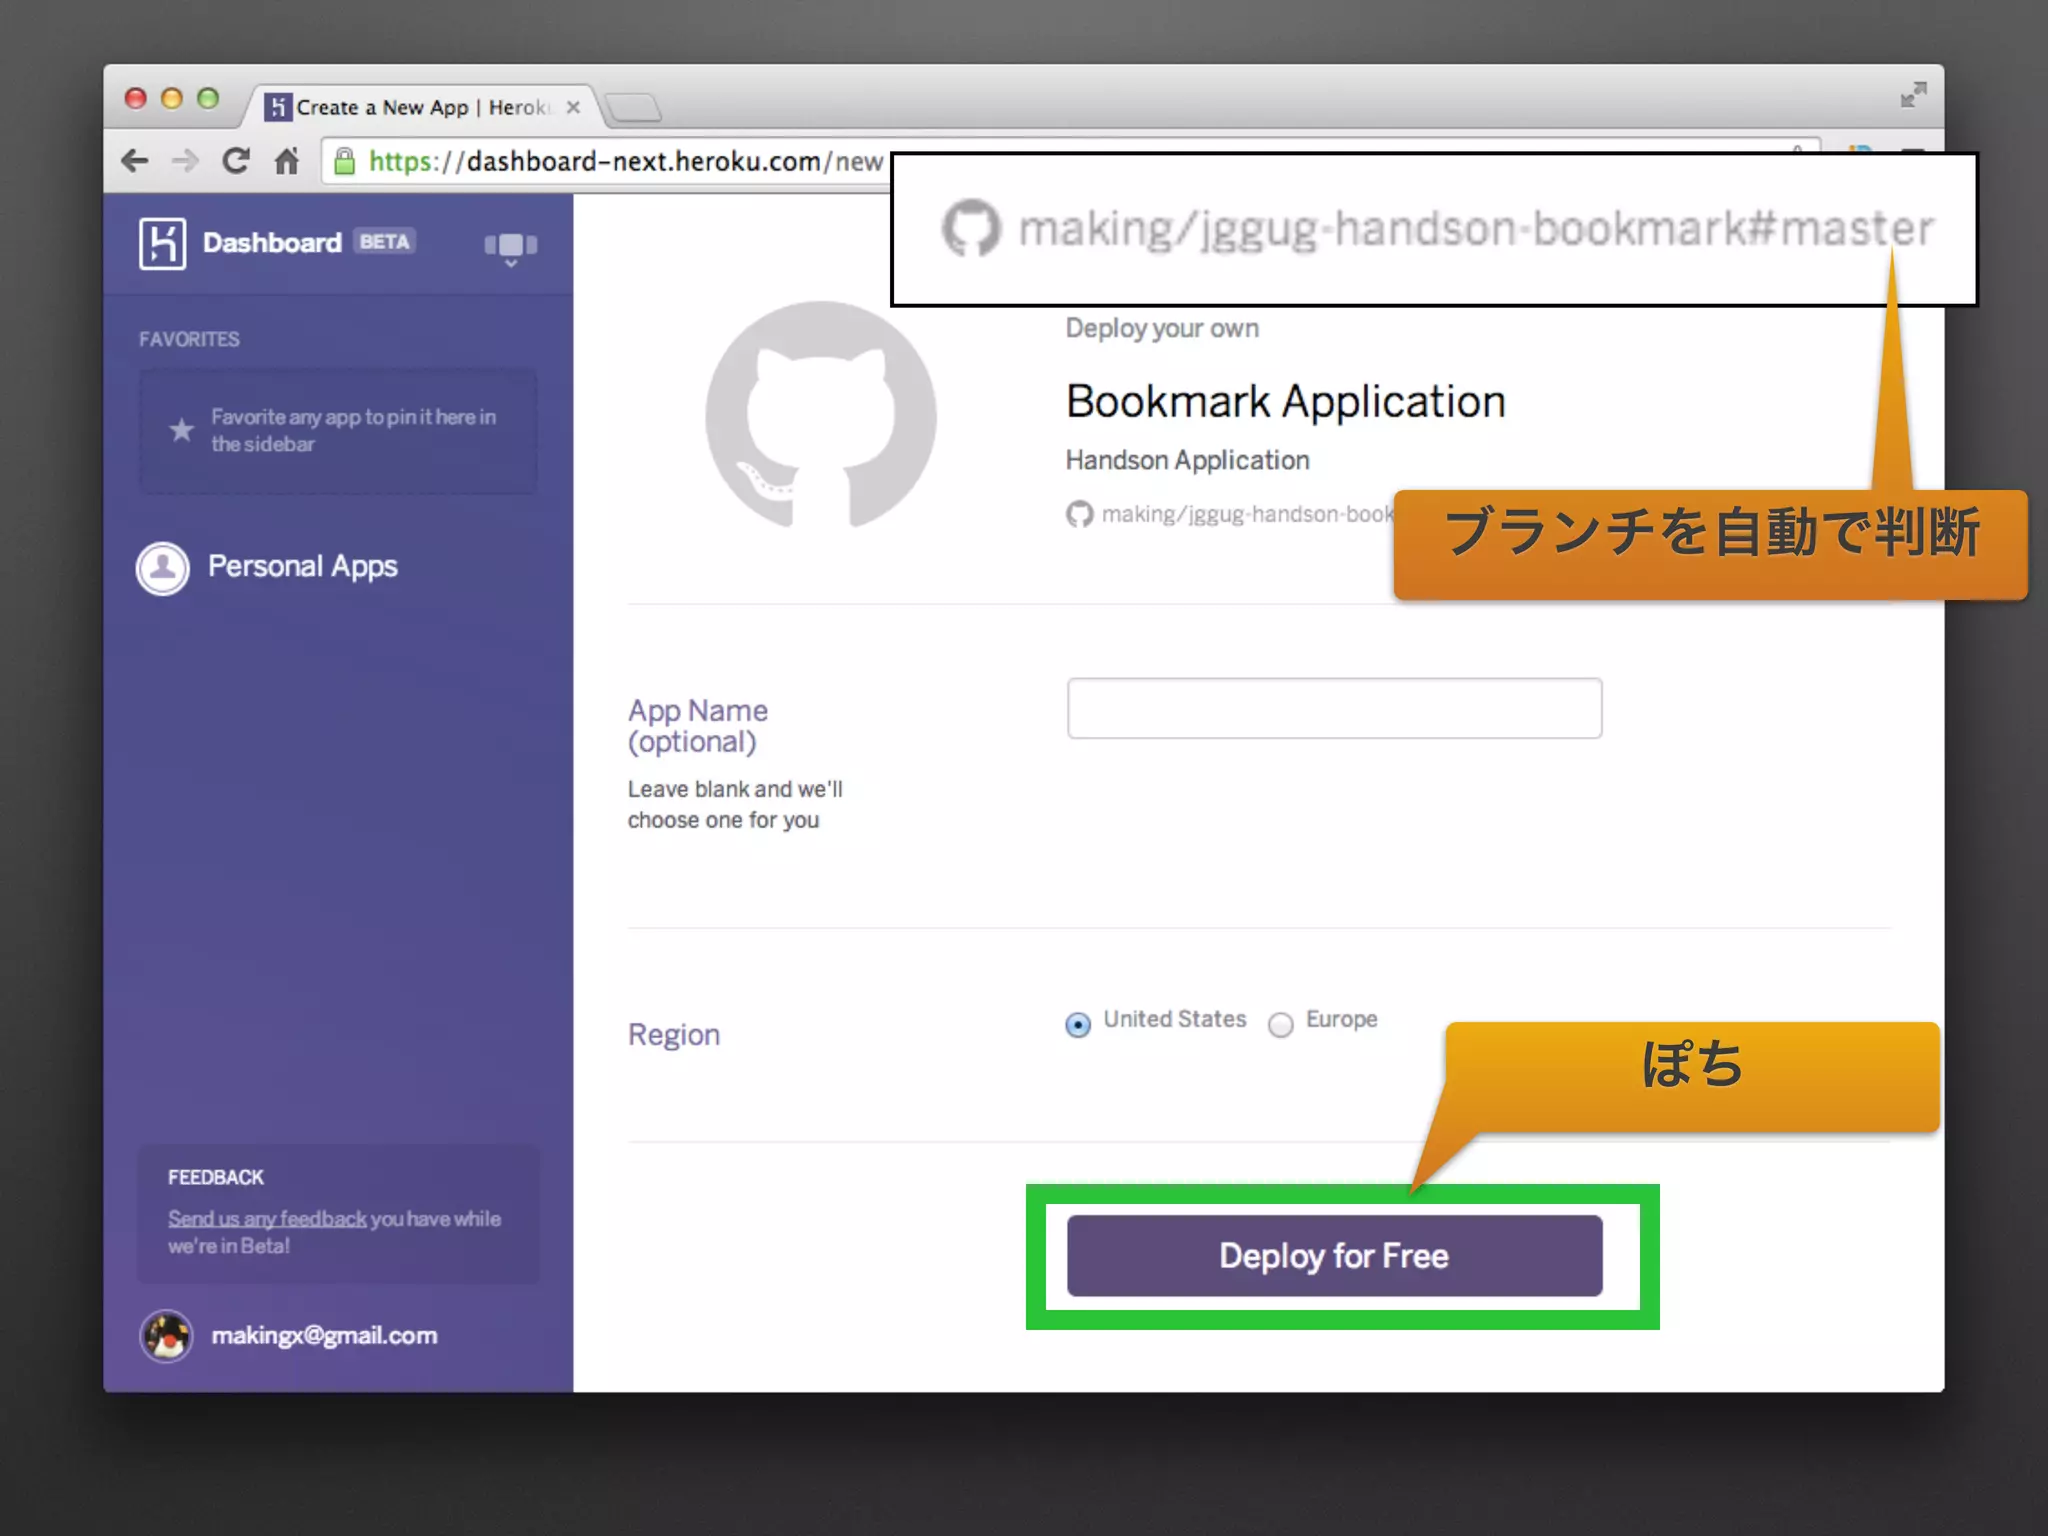Screen dimensions: 2048x1536
Task: Click the Deploy for Free button
Action: [1334, 1256]
